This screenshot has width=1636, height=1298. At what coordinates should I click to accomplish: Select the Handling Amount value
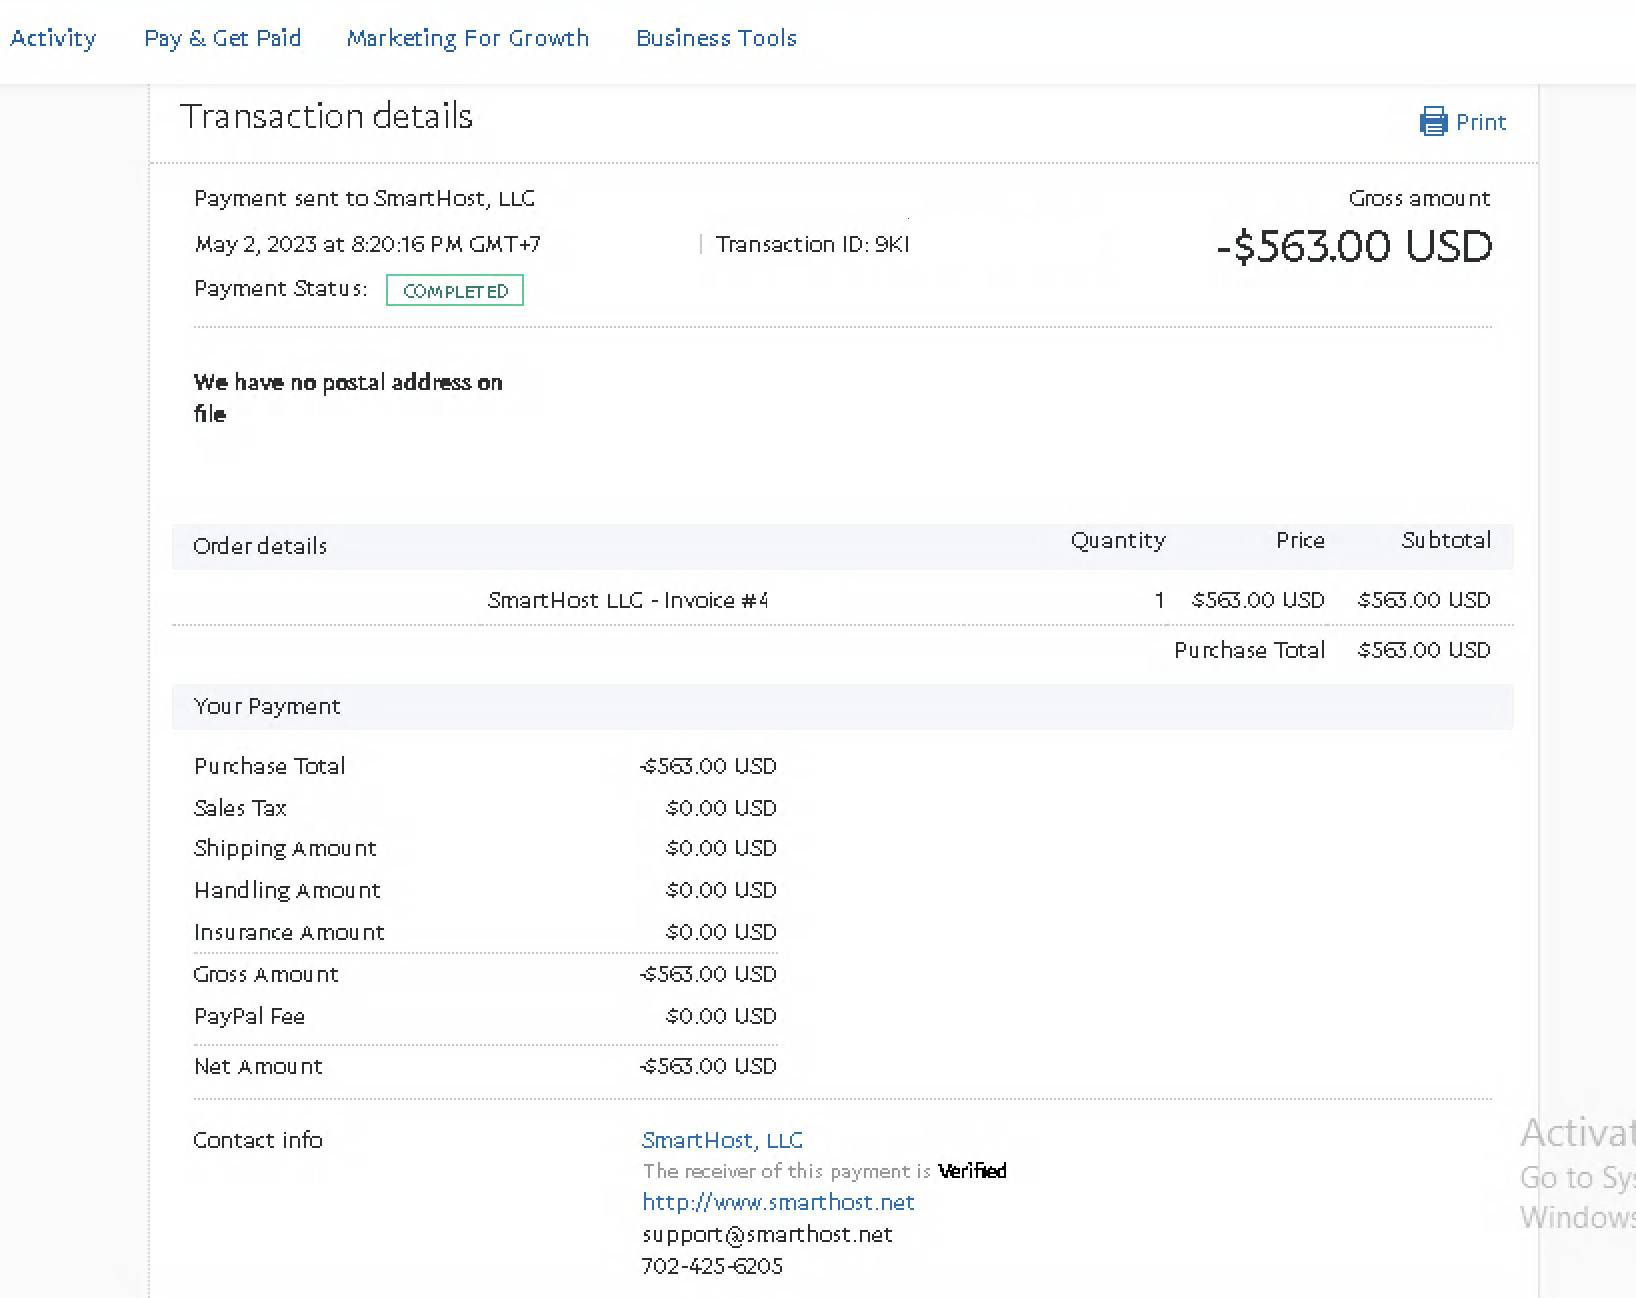[x=721, y=890]
